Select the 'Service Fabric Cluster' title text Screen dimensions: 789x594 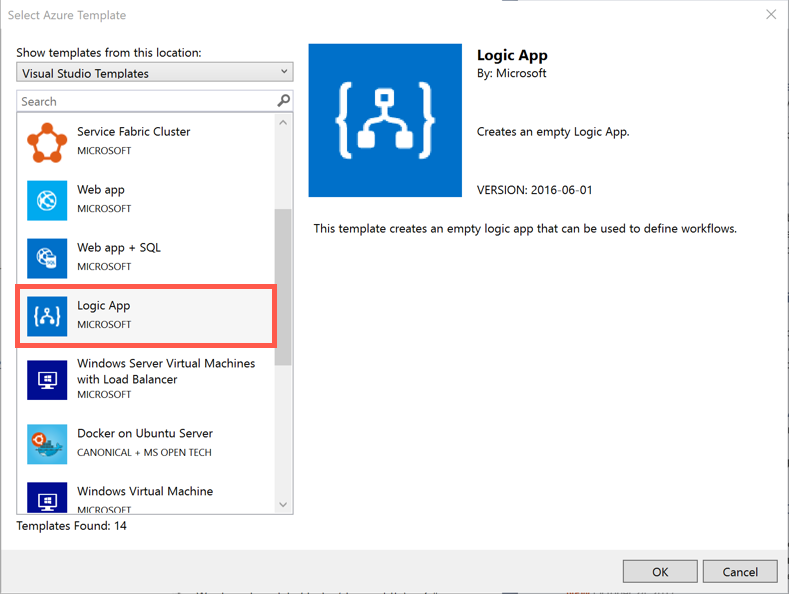point(133,132)
